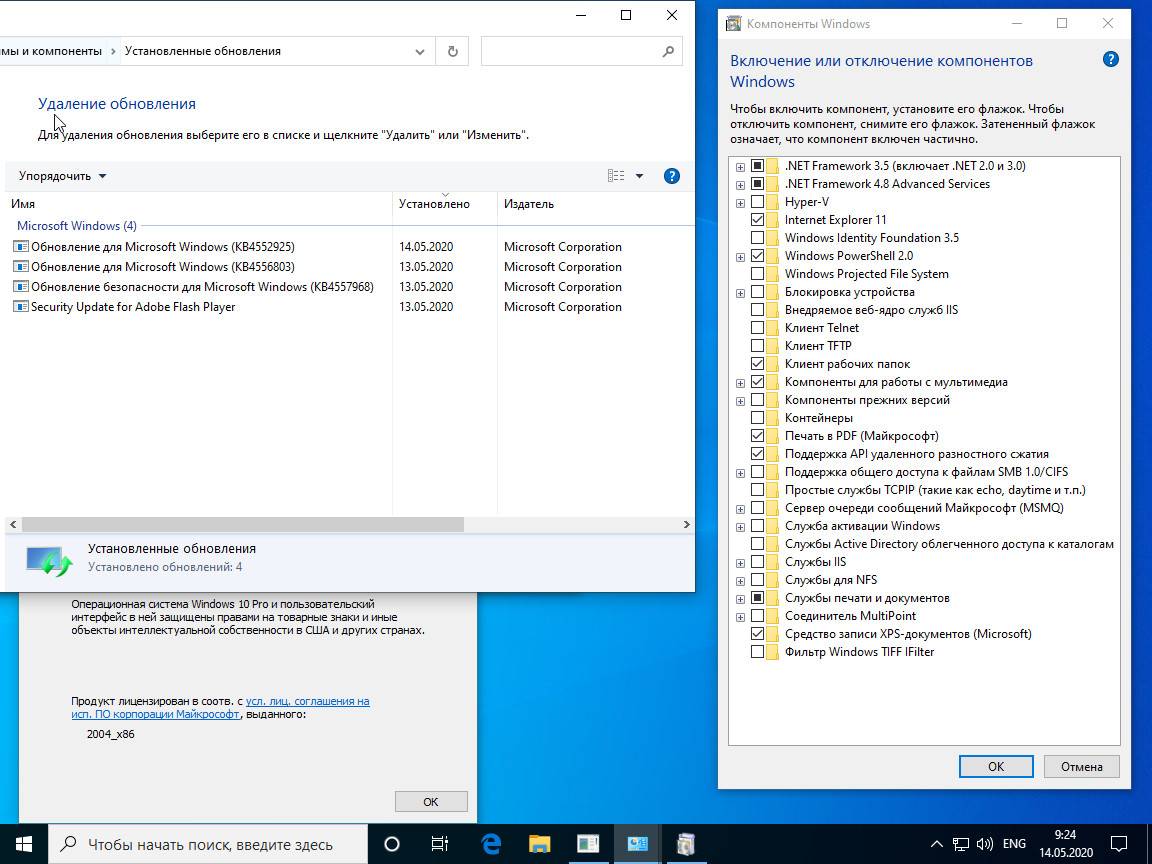This screenshot has height=864, width=1152.
Task: Click the Hyper-V folder icon
Action: click(772, 202)
